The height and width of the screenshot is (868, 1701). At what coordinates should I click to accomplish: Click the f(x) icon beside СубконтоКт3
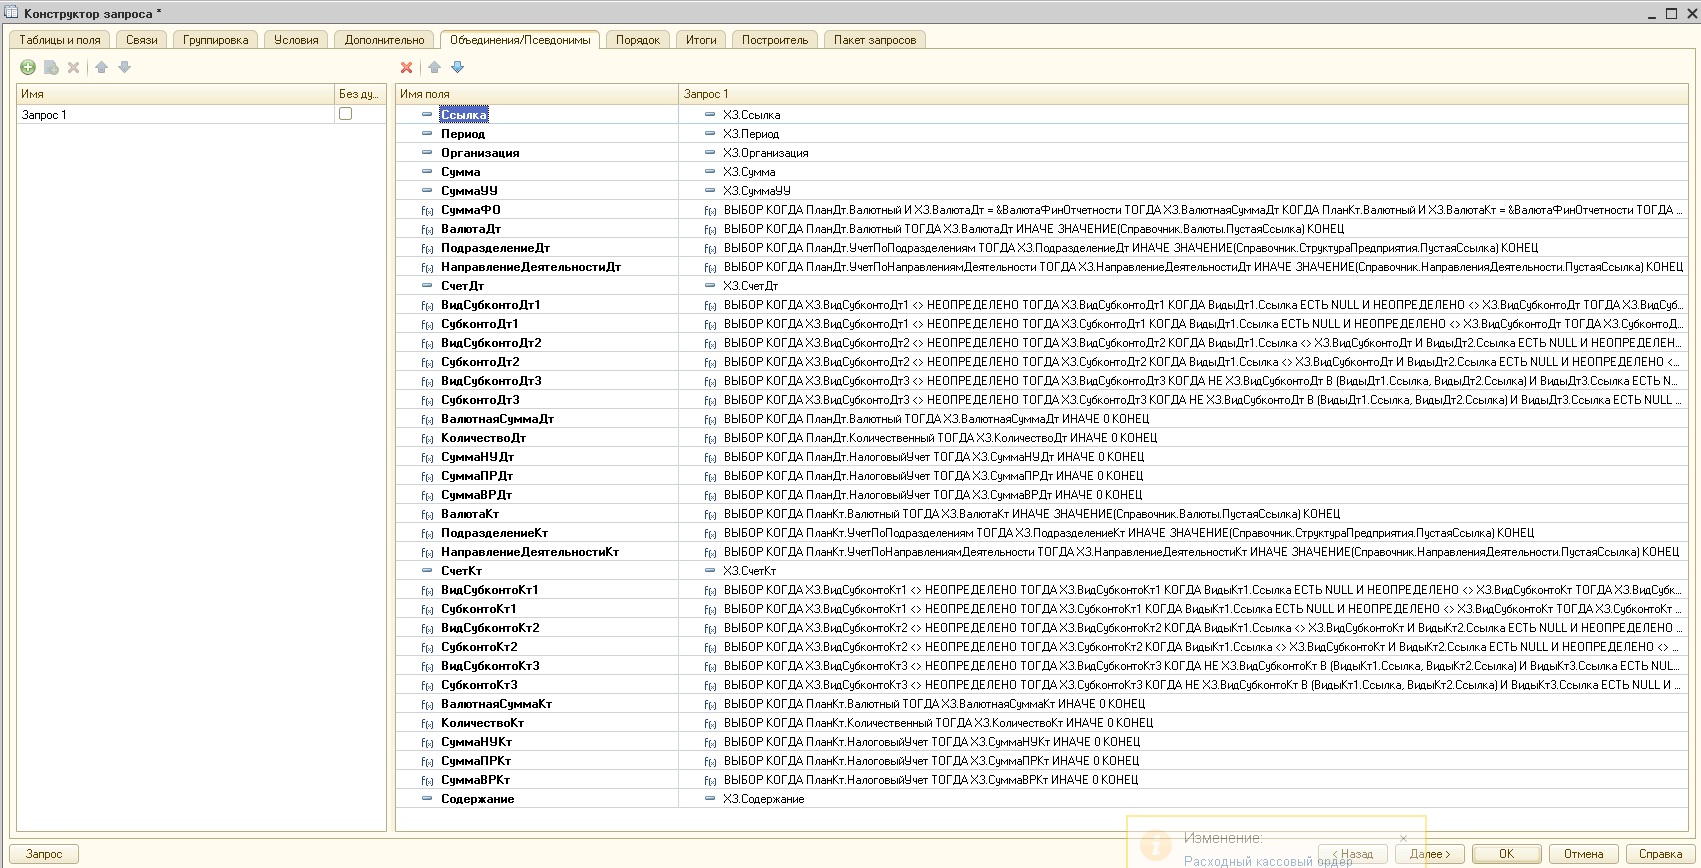(427, 685)
